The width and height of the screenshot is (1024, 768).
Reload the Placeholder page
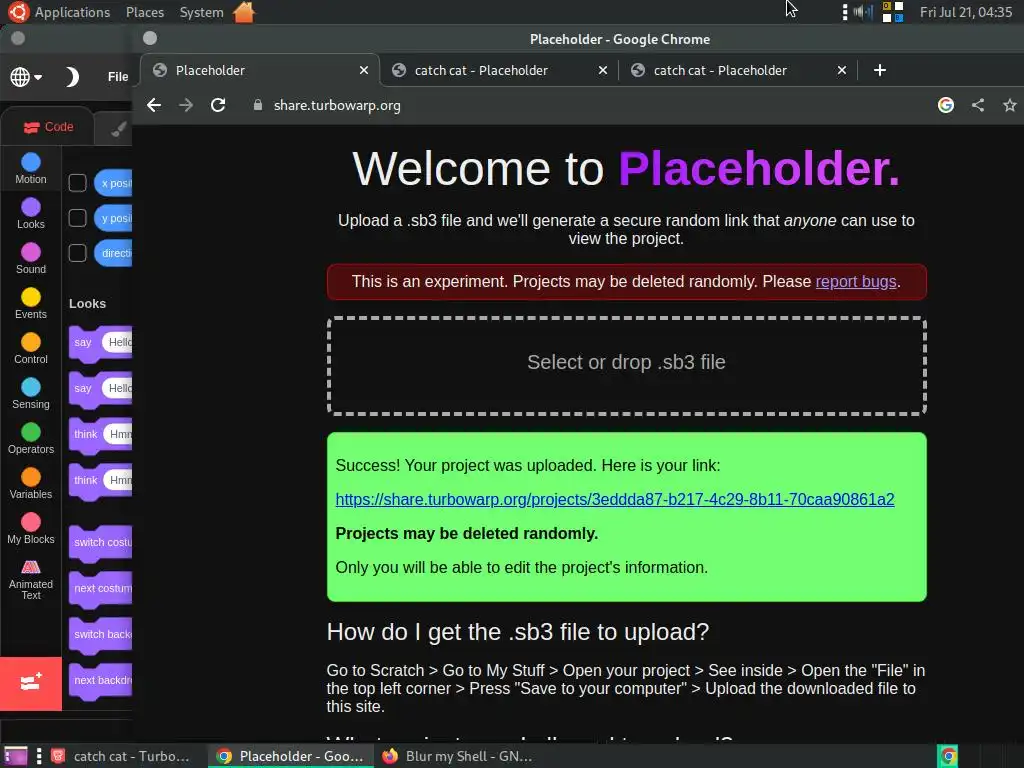218,105
